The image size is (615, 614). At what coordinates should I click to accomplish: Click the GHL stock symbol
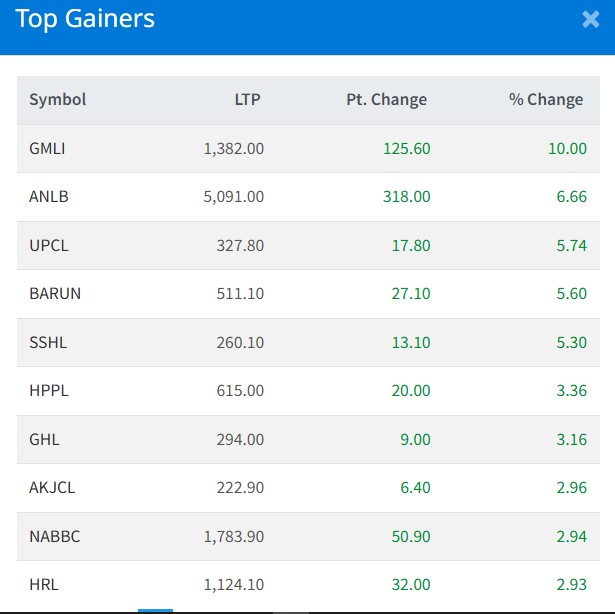[x=44, y=439]
